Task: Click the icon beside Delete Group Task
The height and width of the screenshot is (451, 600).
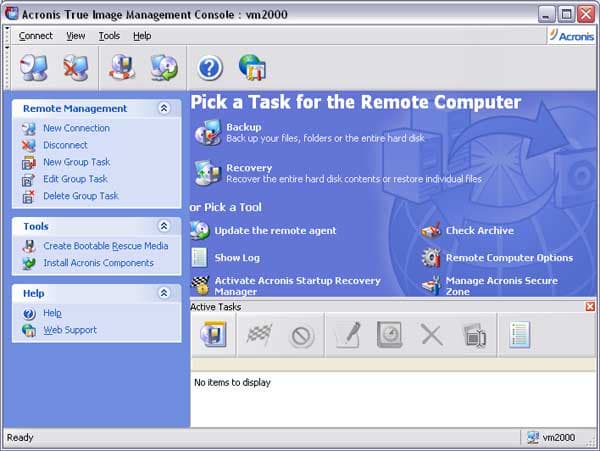Action: (29, 196)
